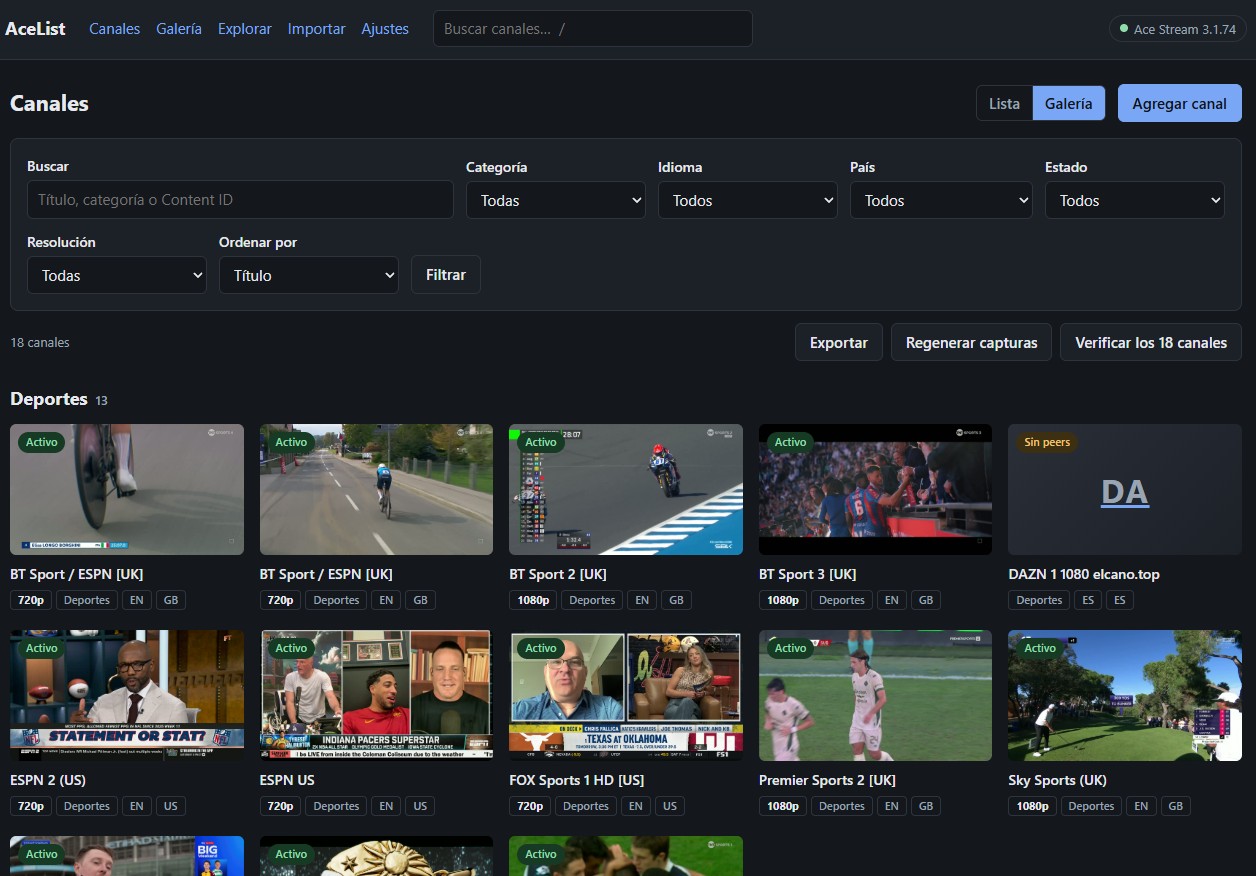Open the Galería nav link
The width and height of the screenshot is (1256, 876).
tap(179, 29)
